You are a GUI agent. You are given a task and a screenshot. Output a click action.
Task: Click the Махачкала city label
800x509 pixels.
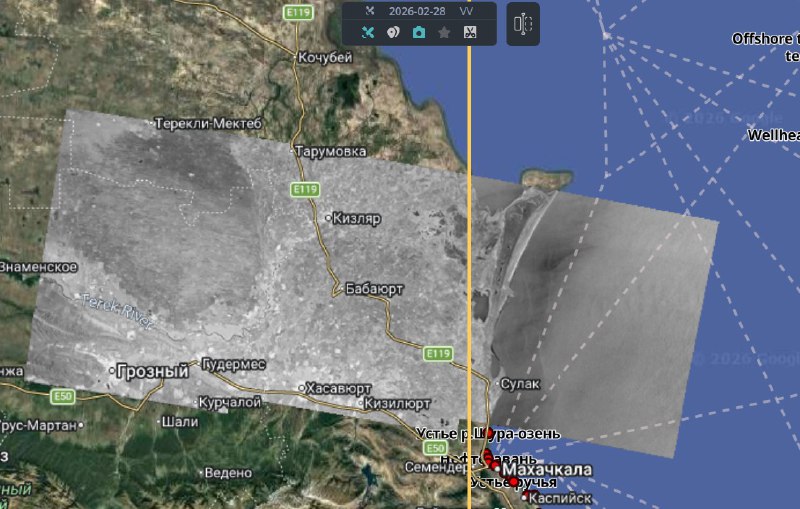(x=546, y=470)
